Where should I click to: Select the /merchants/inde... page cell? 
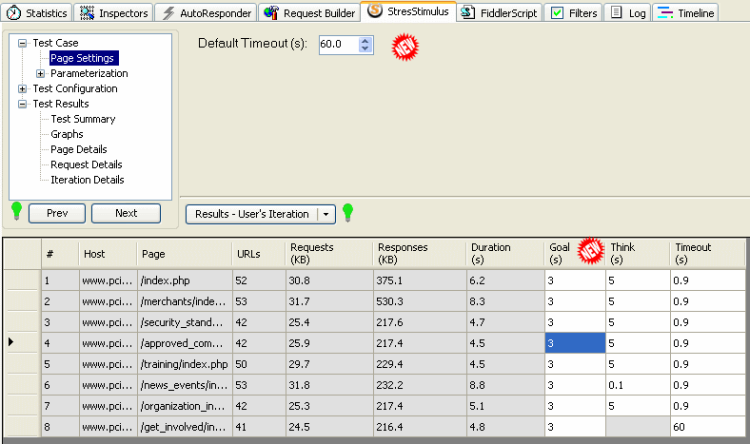coord(185,301)
